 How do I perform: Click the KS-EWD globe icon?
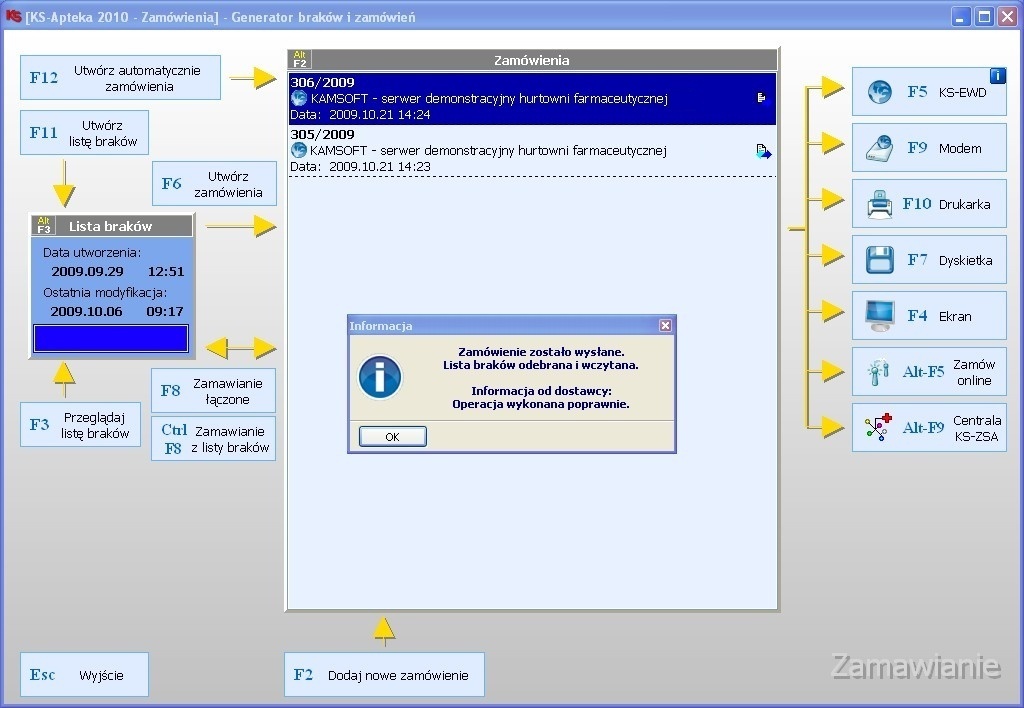point(879,92)
